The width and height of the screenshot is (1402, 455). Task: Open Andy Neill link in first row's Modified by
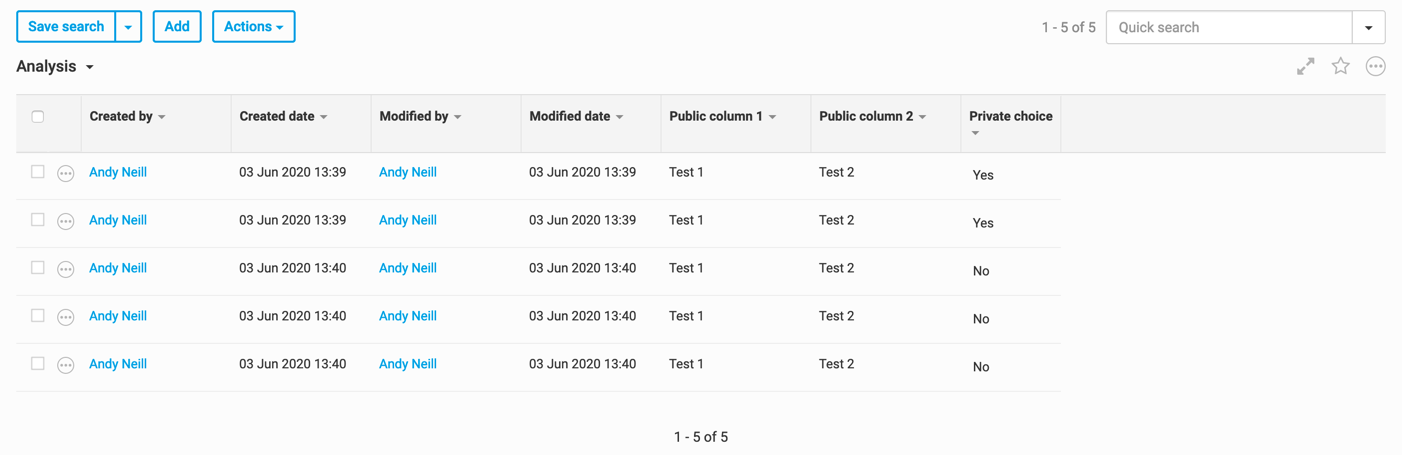[x=408, y=172]
